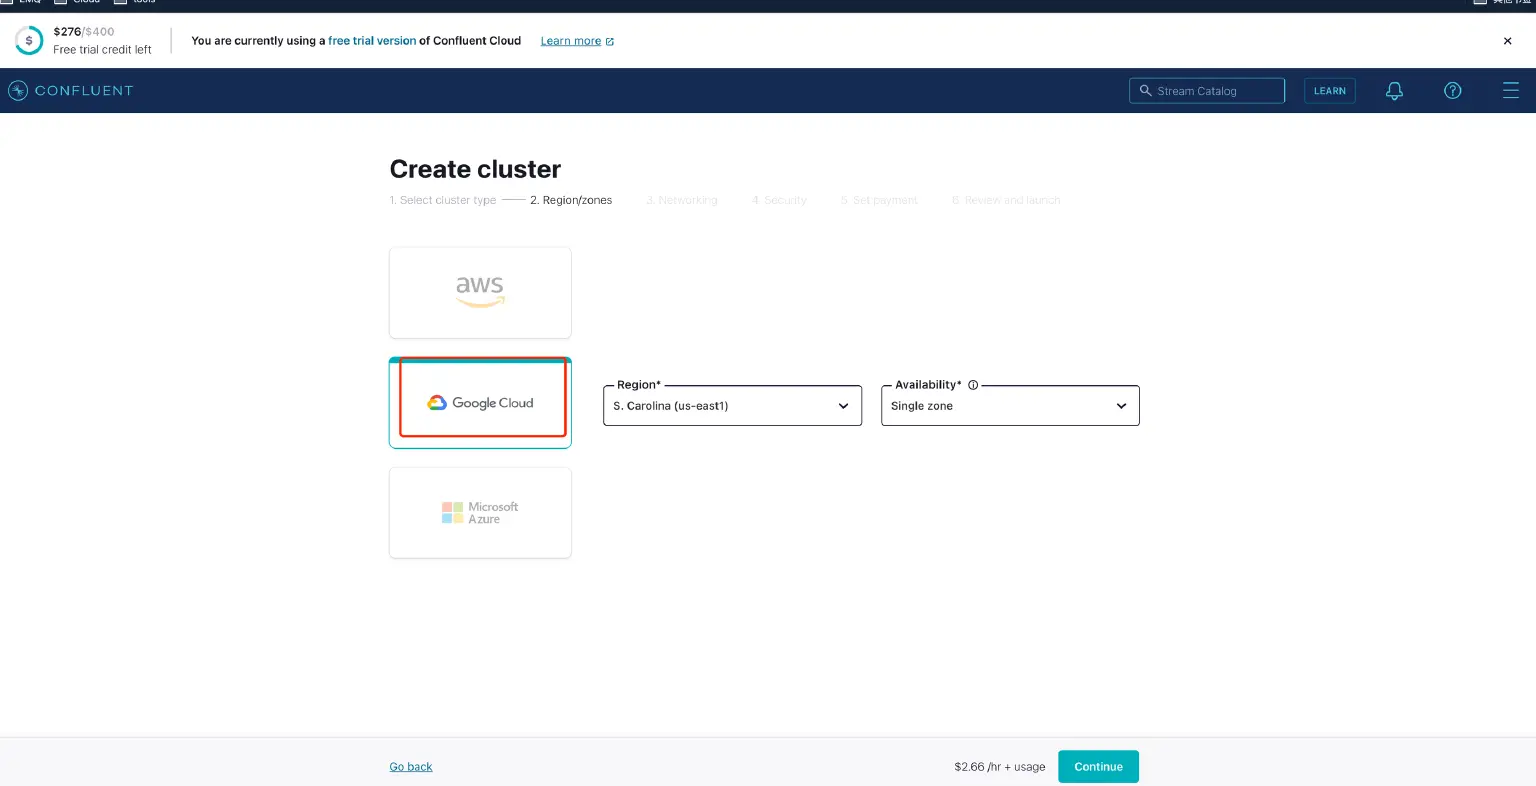Click the Availability info tooltip icon
The image size is (1536, 786).
(973, 384)
